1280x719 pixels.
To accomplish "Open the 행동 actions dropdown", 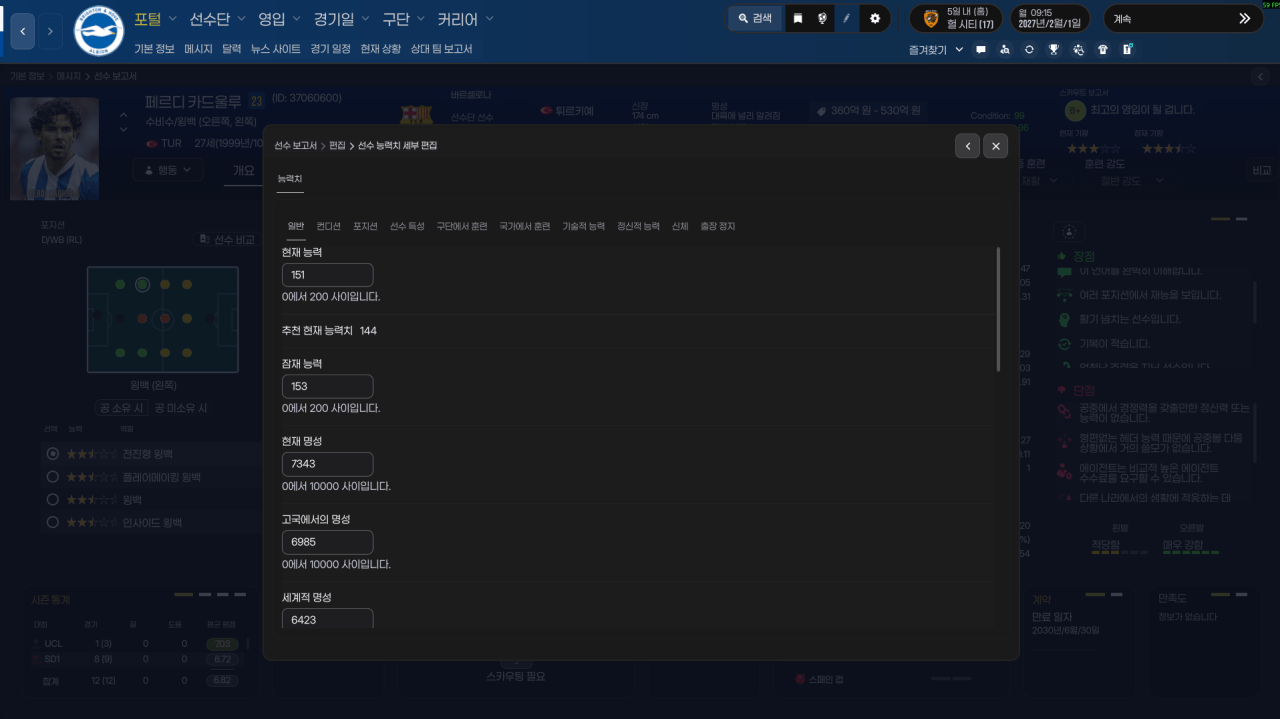I will click(168, 171).
